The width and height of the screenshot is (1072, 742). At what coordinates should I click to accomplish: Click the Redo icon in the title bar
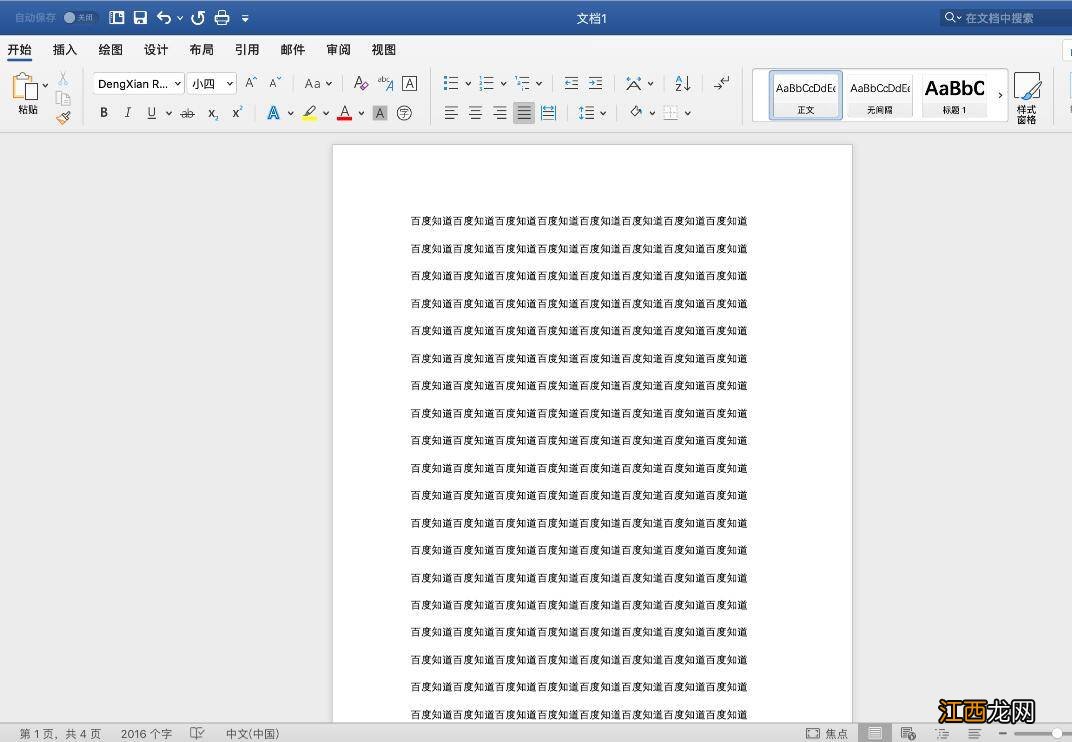point(198,18)
